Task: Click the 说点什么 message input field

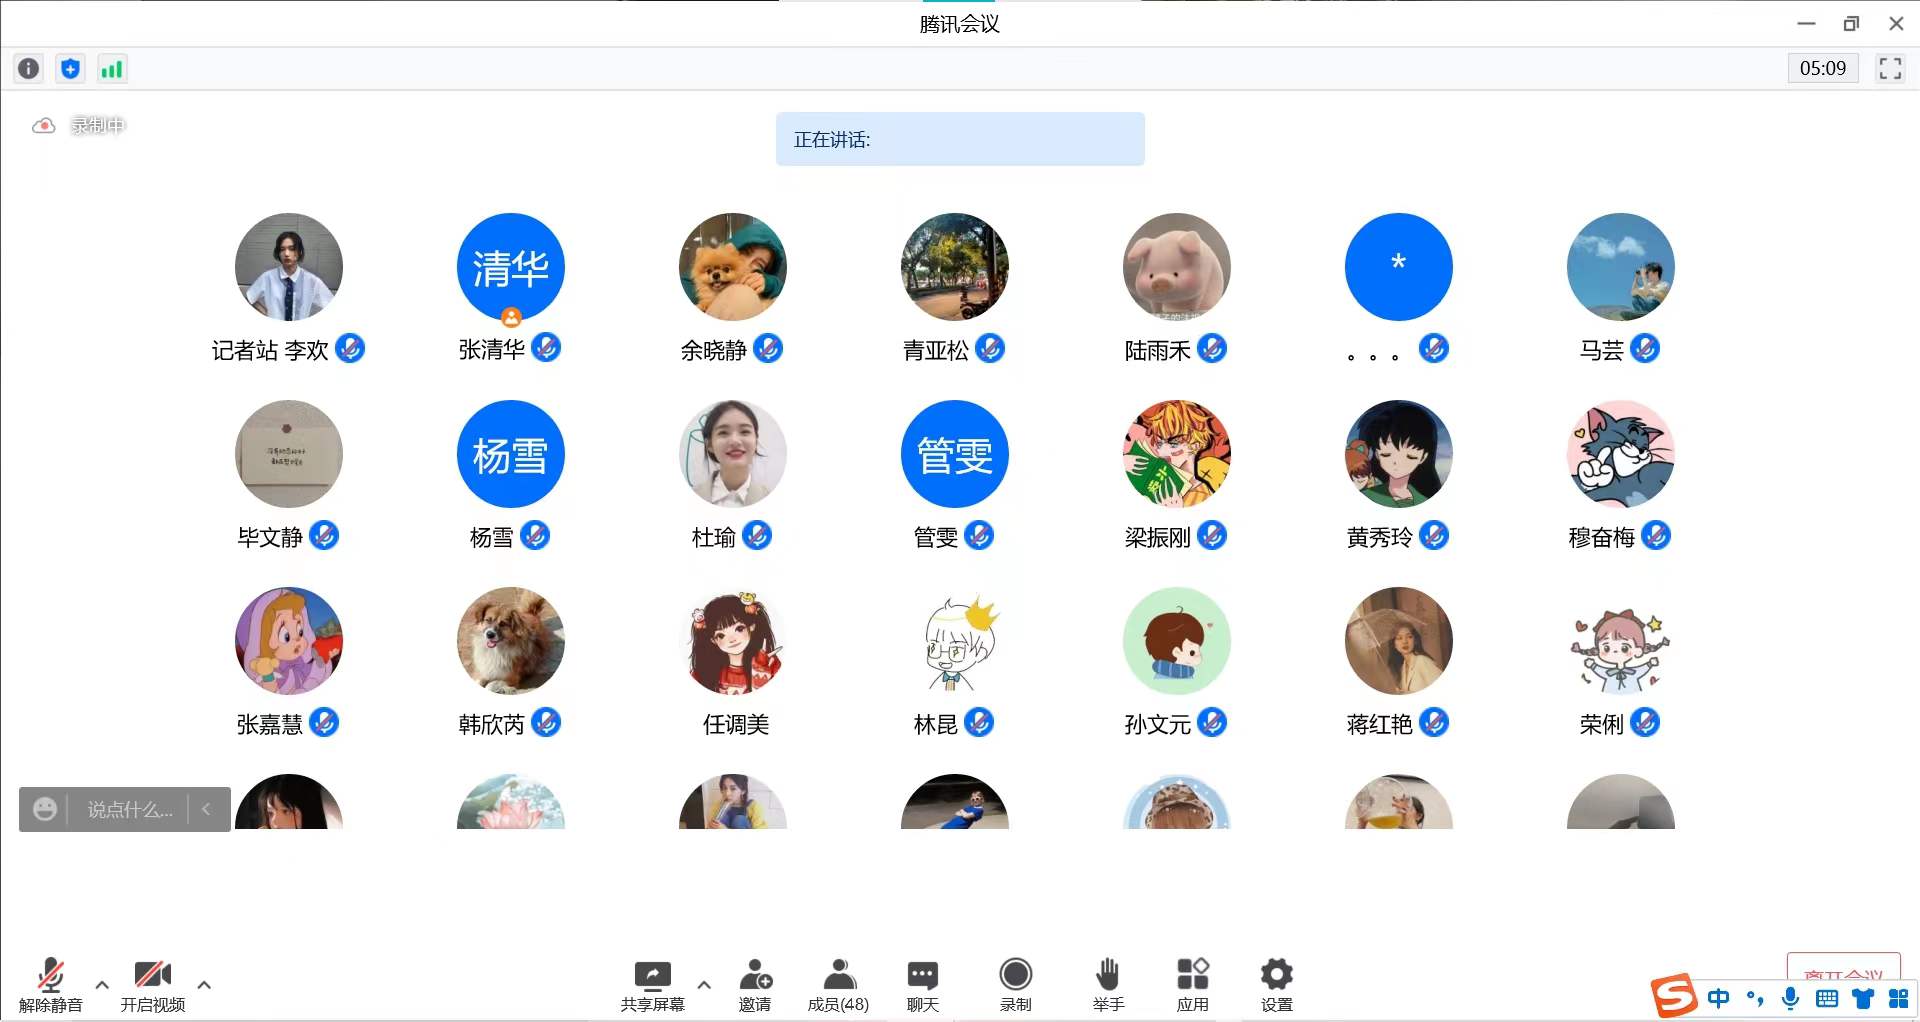Action: (x=130, y=809)
